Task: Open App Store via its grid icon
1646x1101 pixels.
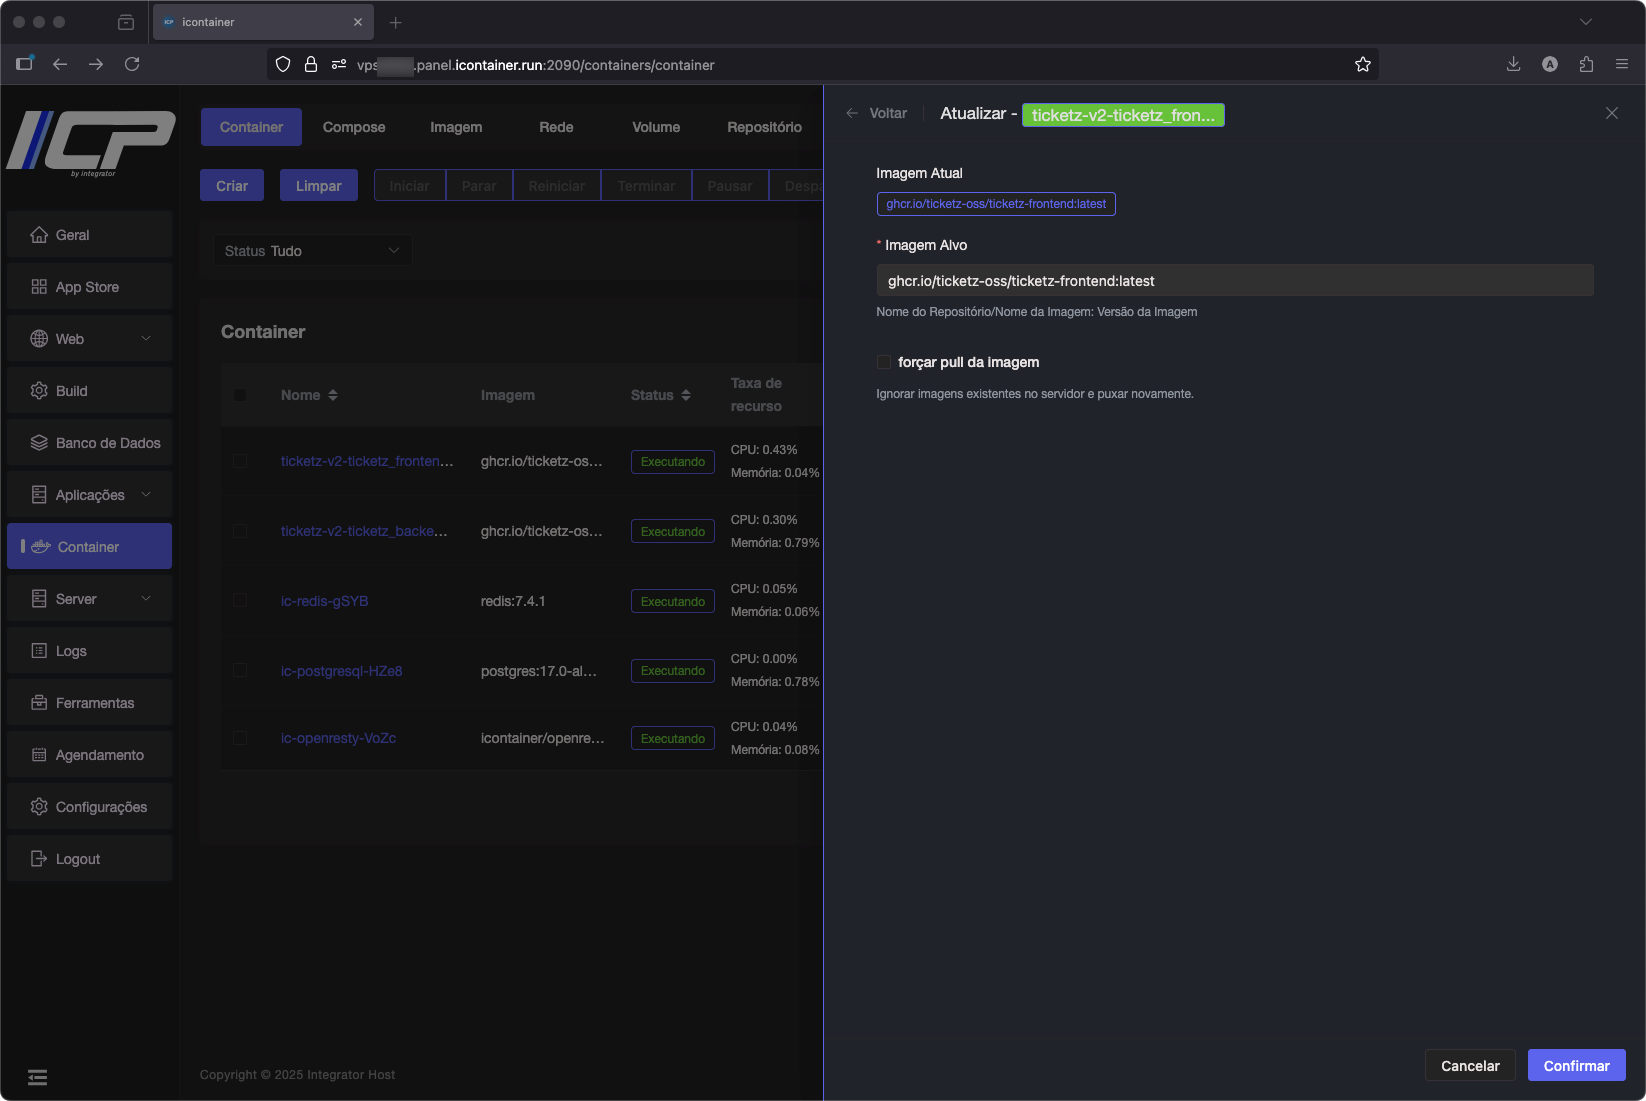Action: point(39,287)
